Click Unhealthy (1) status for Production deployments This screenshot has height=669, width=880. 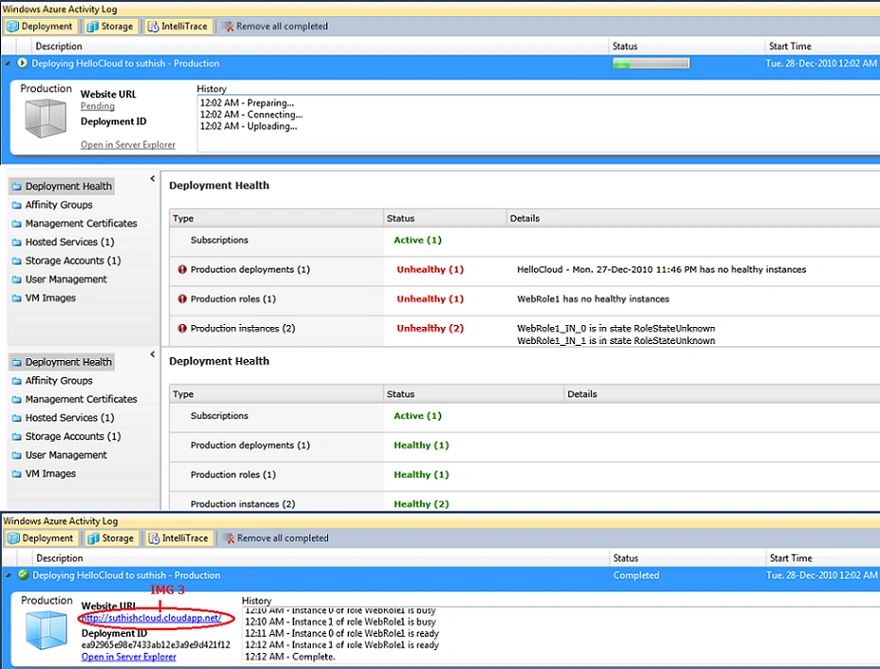click(430, 269)
